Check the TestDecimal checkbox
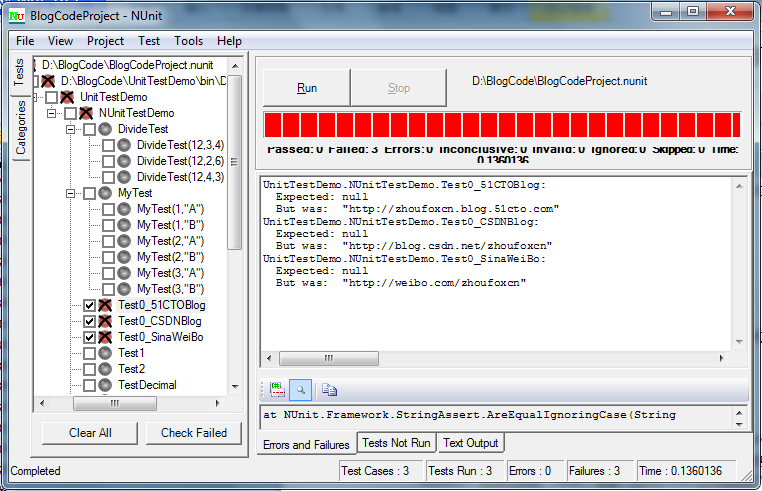The width and height of the screenshot is (762, 491). 89,386
